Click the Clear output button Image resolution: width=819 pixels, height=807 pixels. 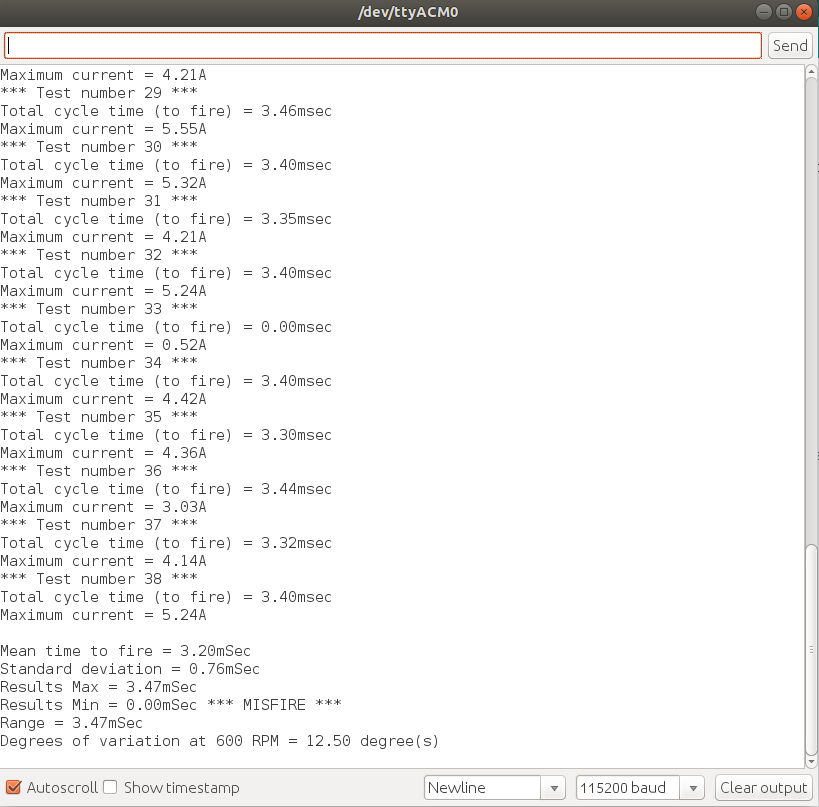click(764, 787)
